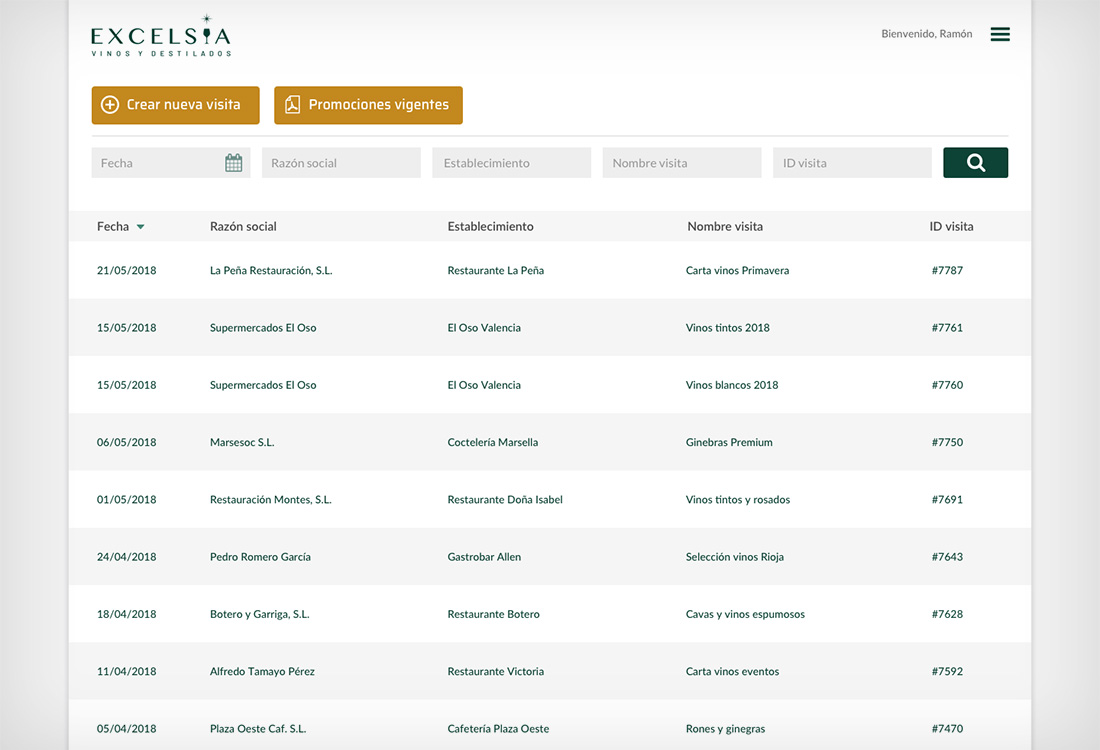Sort by the Razón social column header

click(243, 227)
